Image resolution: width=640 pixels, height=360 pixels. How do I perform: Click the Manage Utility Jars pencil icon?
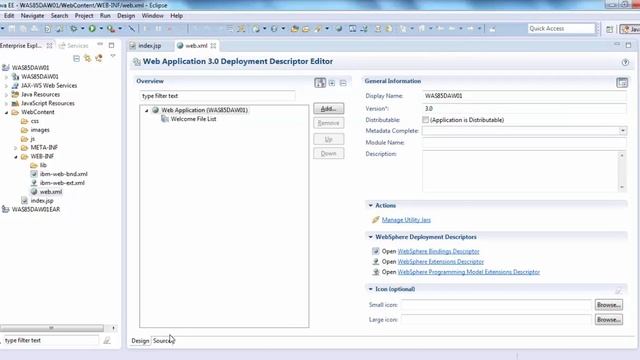click(x=376, y=220)
